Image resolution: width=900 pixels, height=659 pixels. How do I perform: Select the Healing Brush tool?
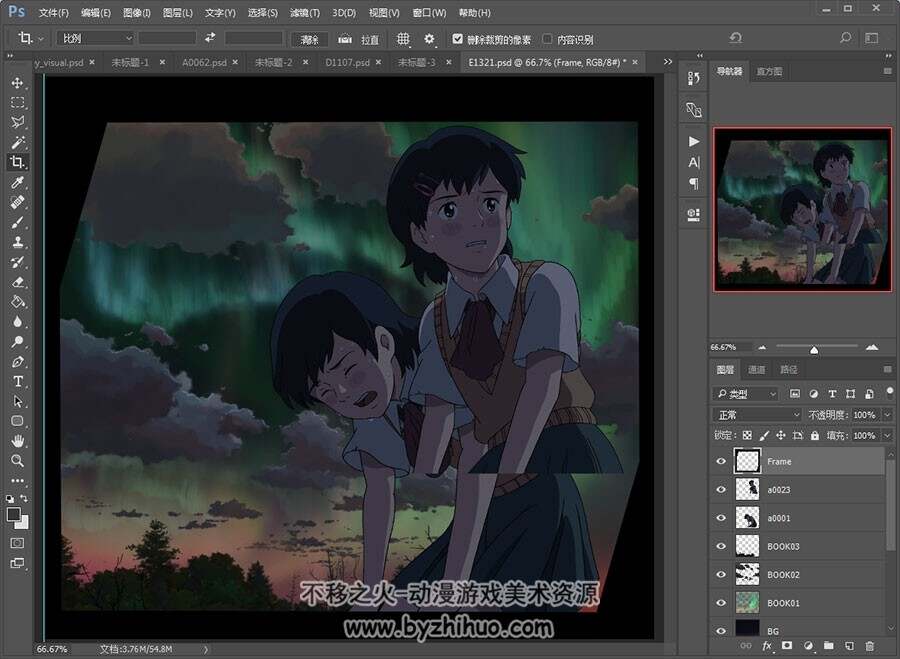(x=17, y=202)
